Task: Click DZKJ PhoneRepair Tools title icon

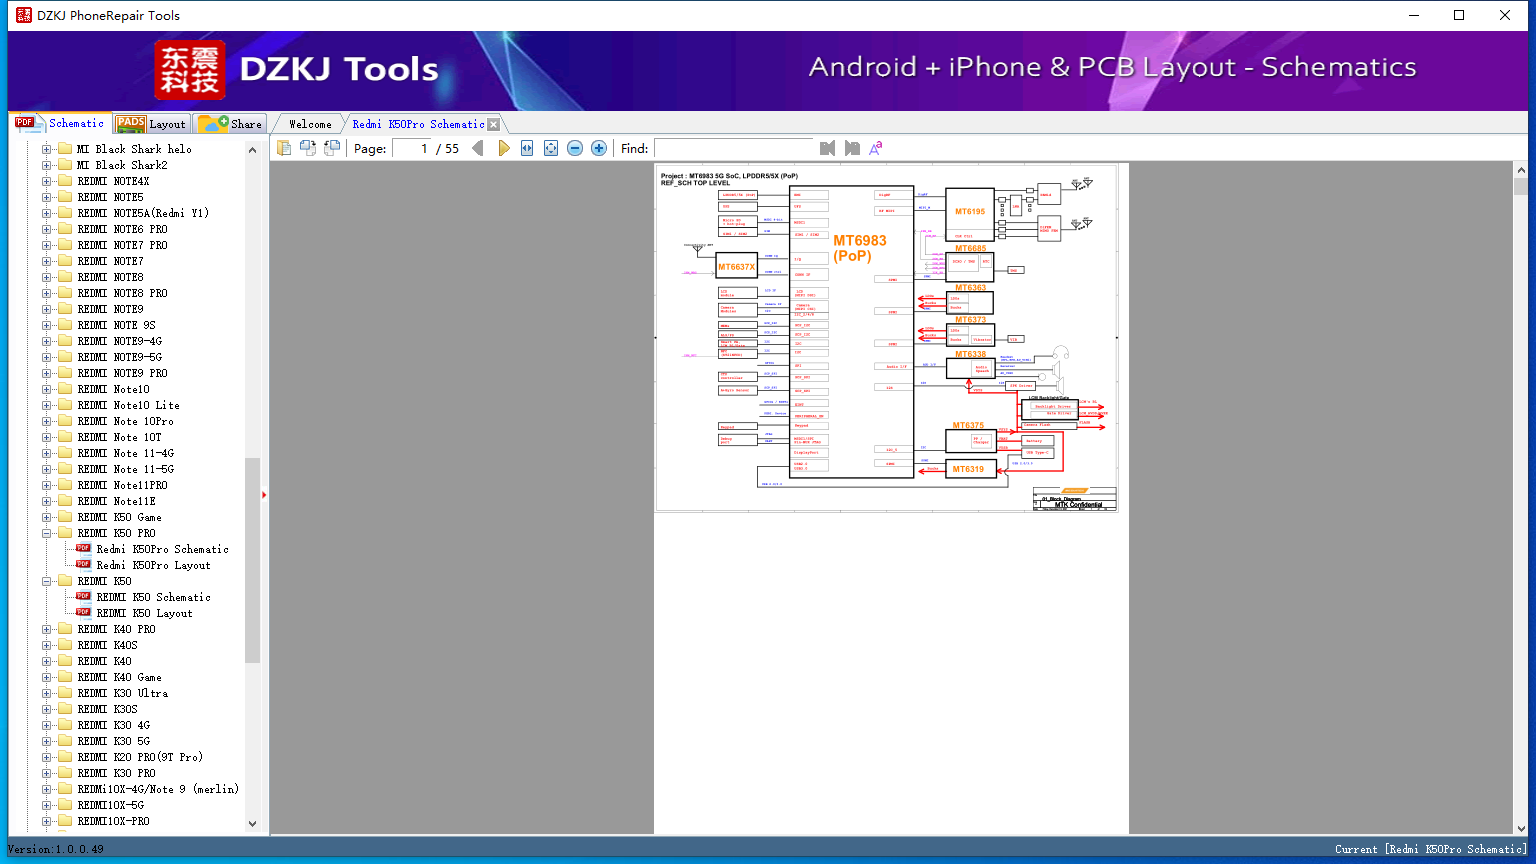Action: 24,15
